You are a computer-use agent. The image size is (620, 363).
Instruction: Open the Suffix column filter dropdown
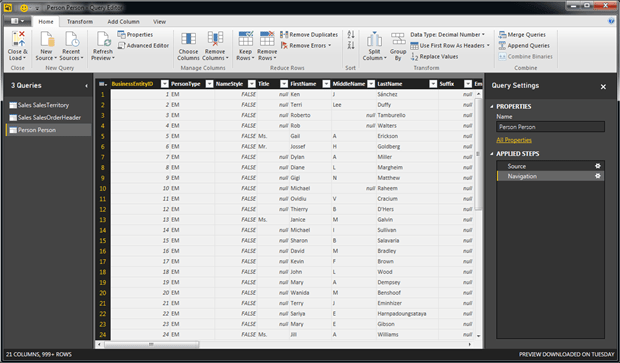coord(468,84)
